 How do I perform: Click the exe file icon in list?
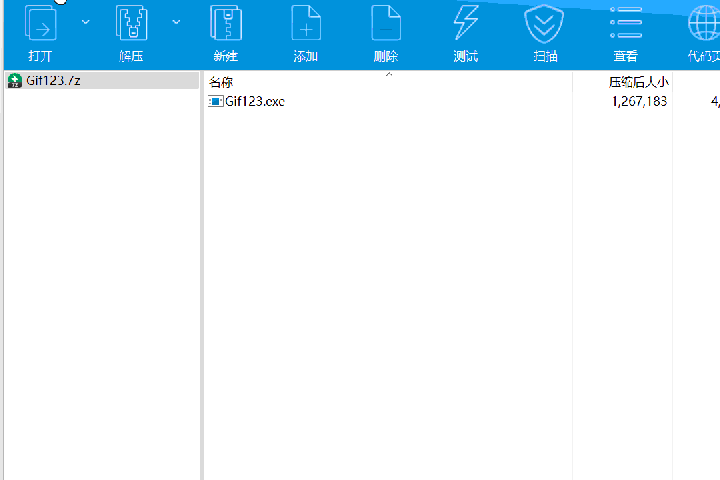click(x=215, y=101)
